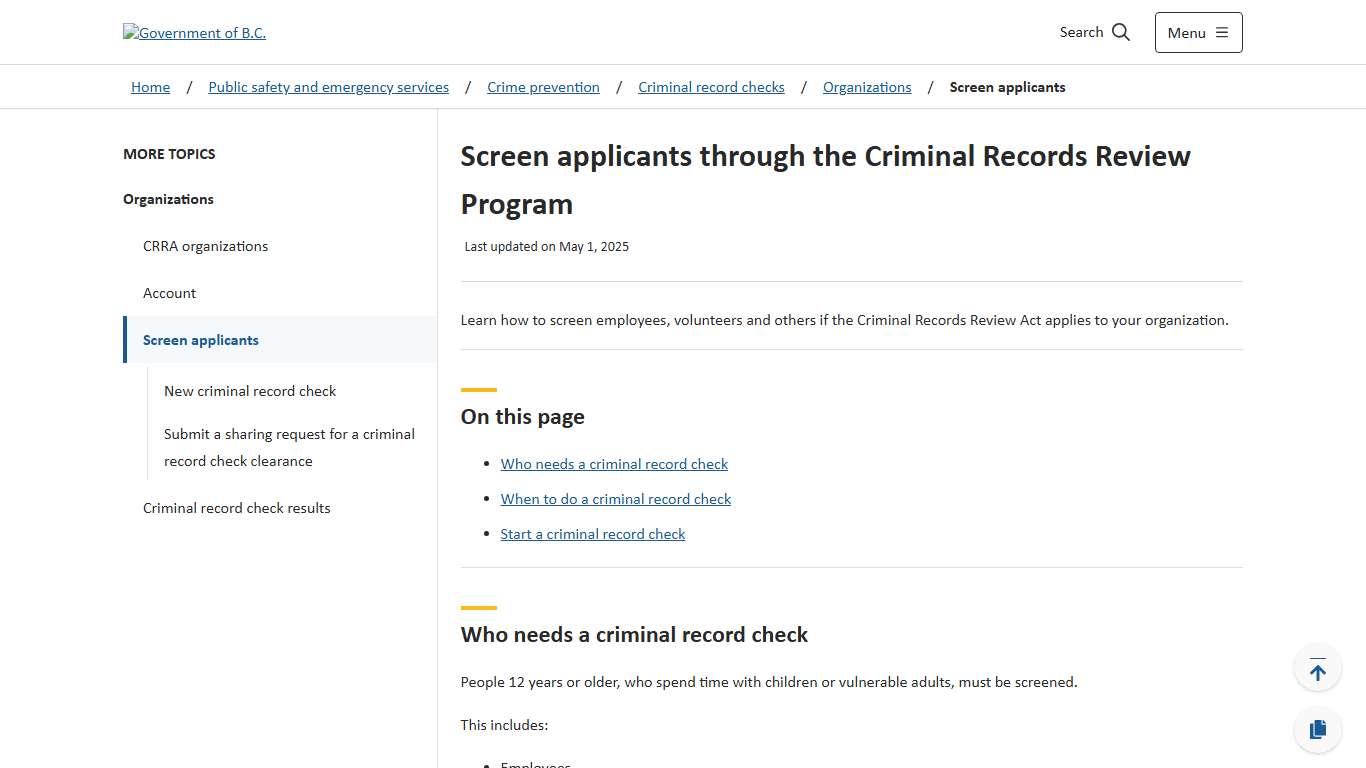Click the Government of B.C. logo
Image resolution: width=1366 pixels, height=768 pixels.
tap(194, 32)
